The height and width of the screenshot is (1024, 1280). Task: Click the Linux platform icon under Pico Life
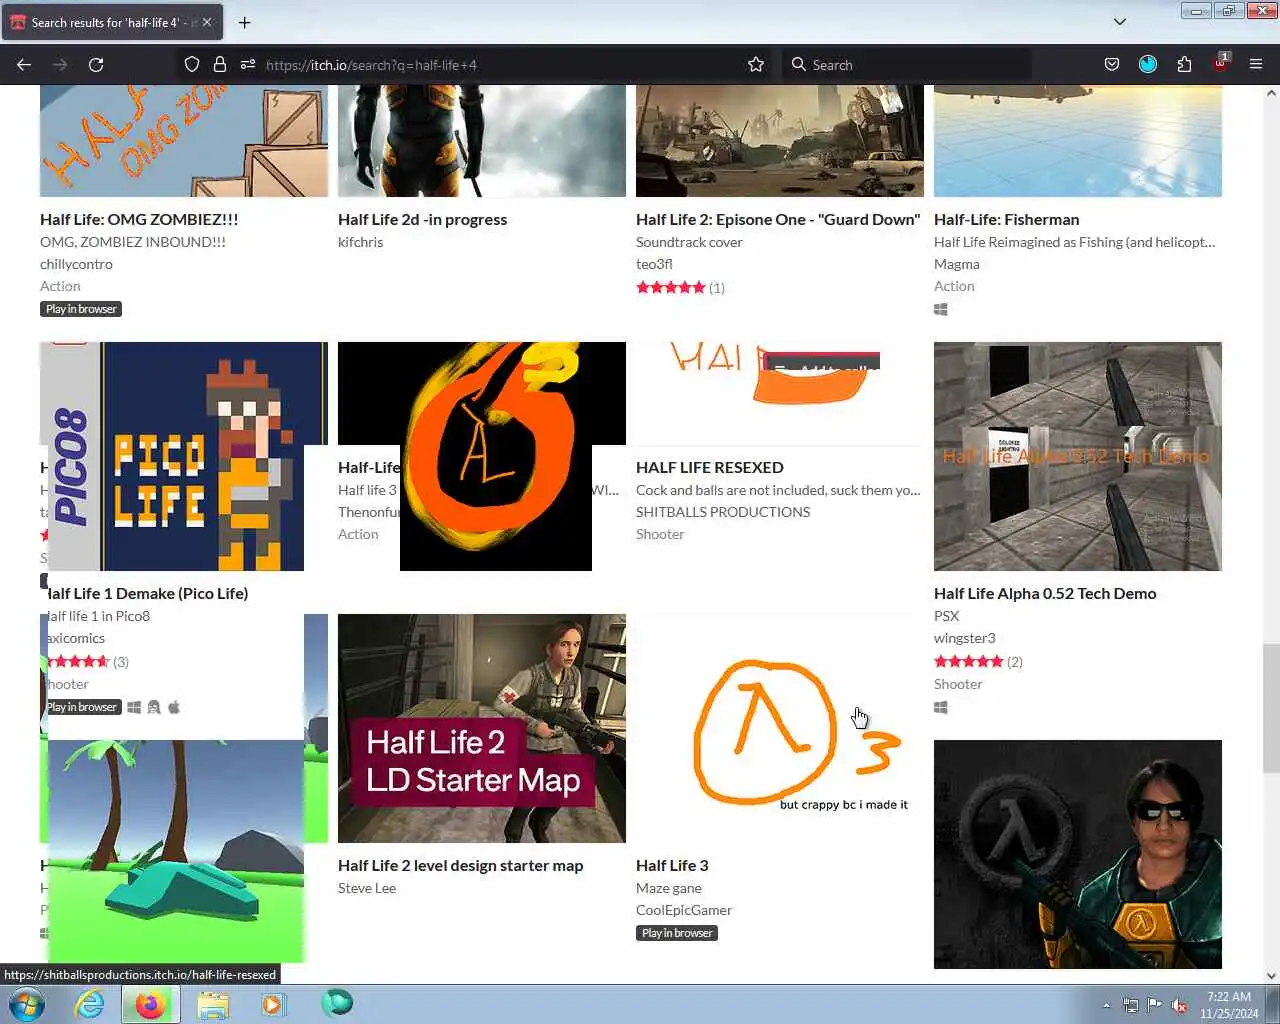(154, 707)
